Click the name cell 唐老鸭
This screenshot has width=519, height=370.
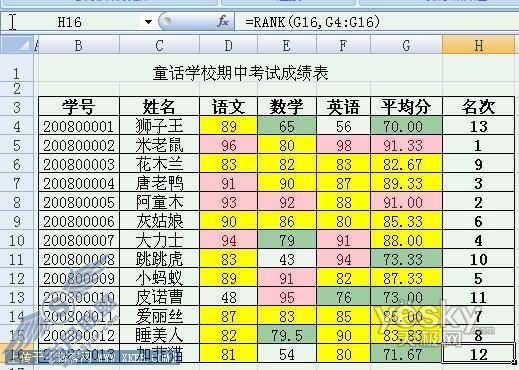[x=159, y=183]
